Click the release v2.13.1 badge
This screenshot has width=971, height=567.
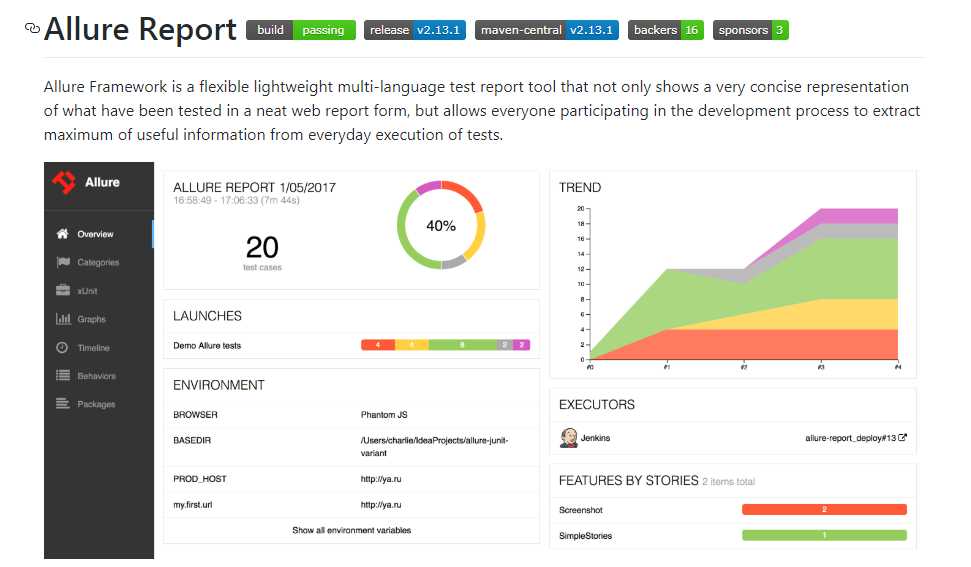pos(415,30)
